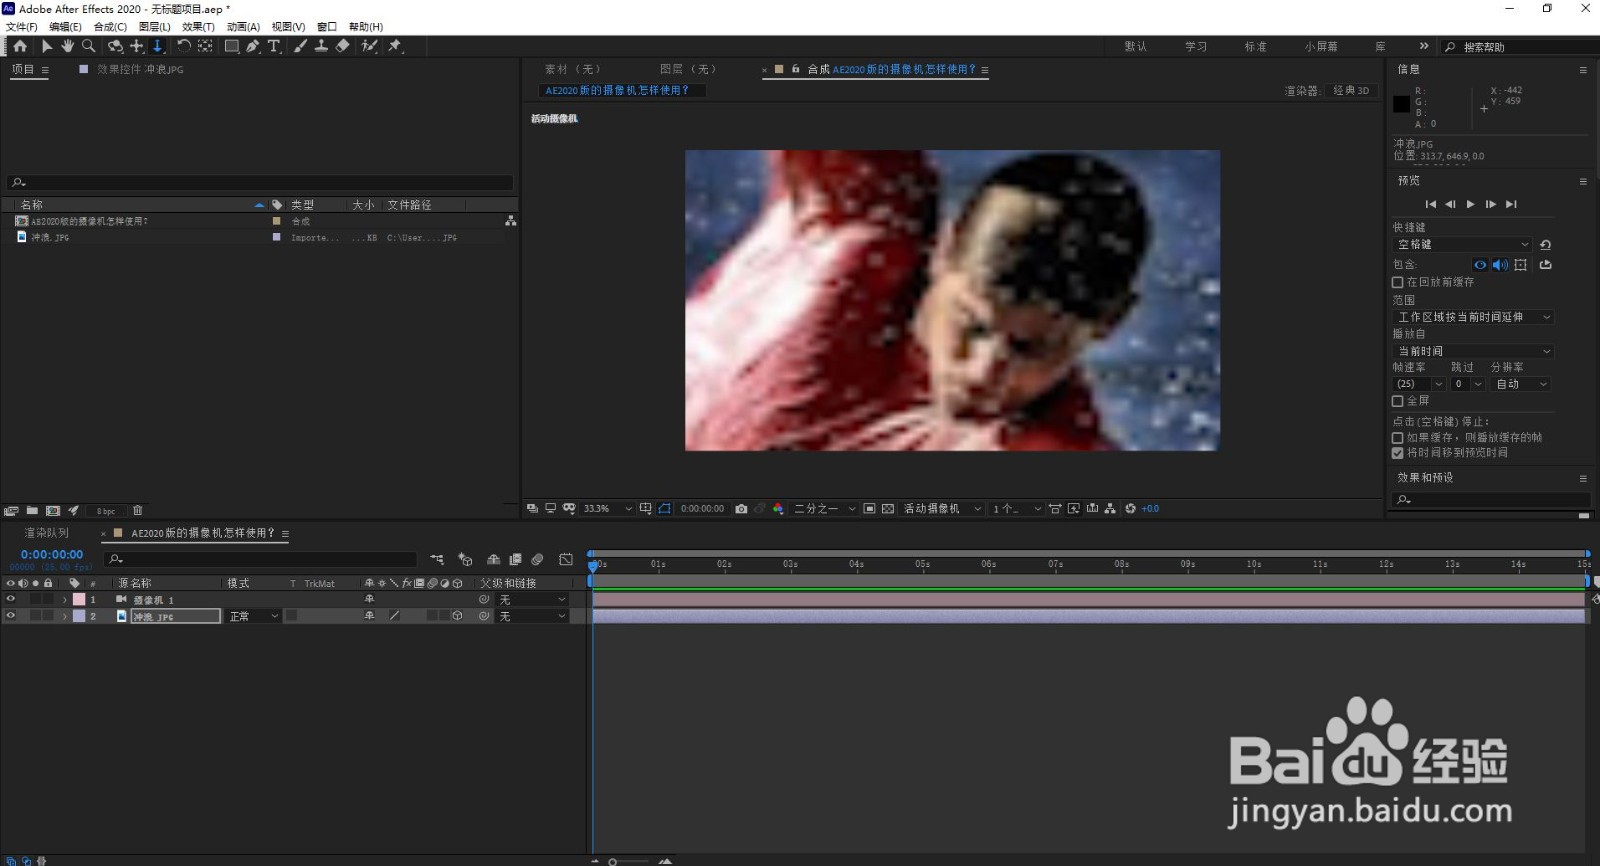Image resolution: width=1600 pixels, height=866 pixels.
Task: Open the 二分之一 resolution dropdown
Action: (x=825, y=509)
